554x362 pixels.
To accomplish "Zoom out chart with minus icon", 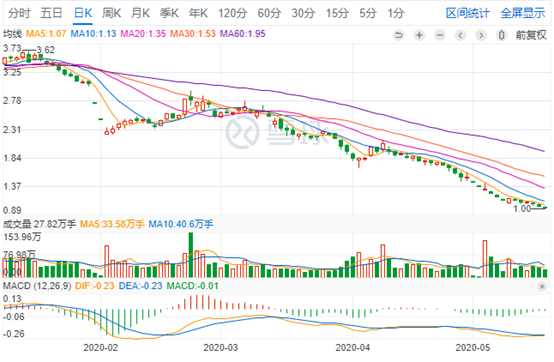I will [440, 35].
